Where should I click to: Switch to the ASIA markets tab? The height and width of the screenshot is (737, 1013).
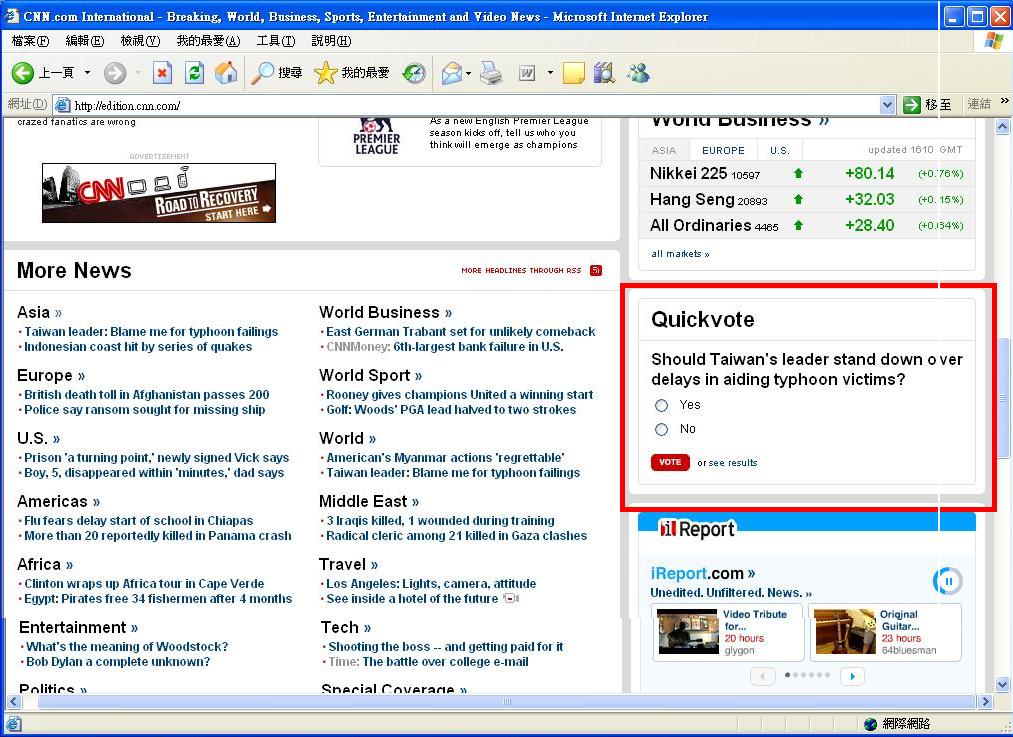[x=663, y=151]
